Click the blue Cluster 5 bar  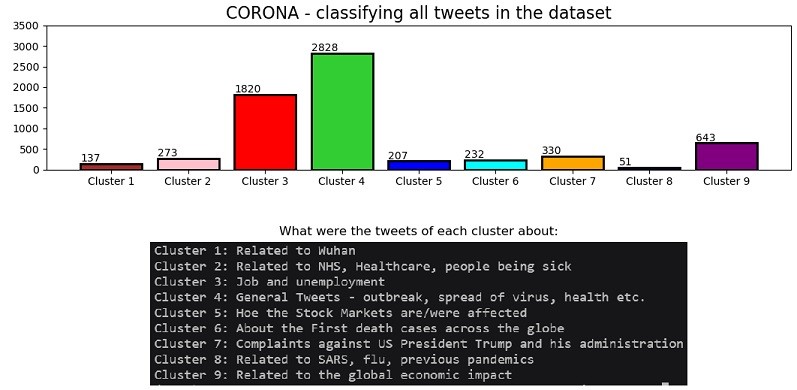[x=419, y=165]
